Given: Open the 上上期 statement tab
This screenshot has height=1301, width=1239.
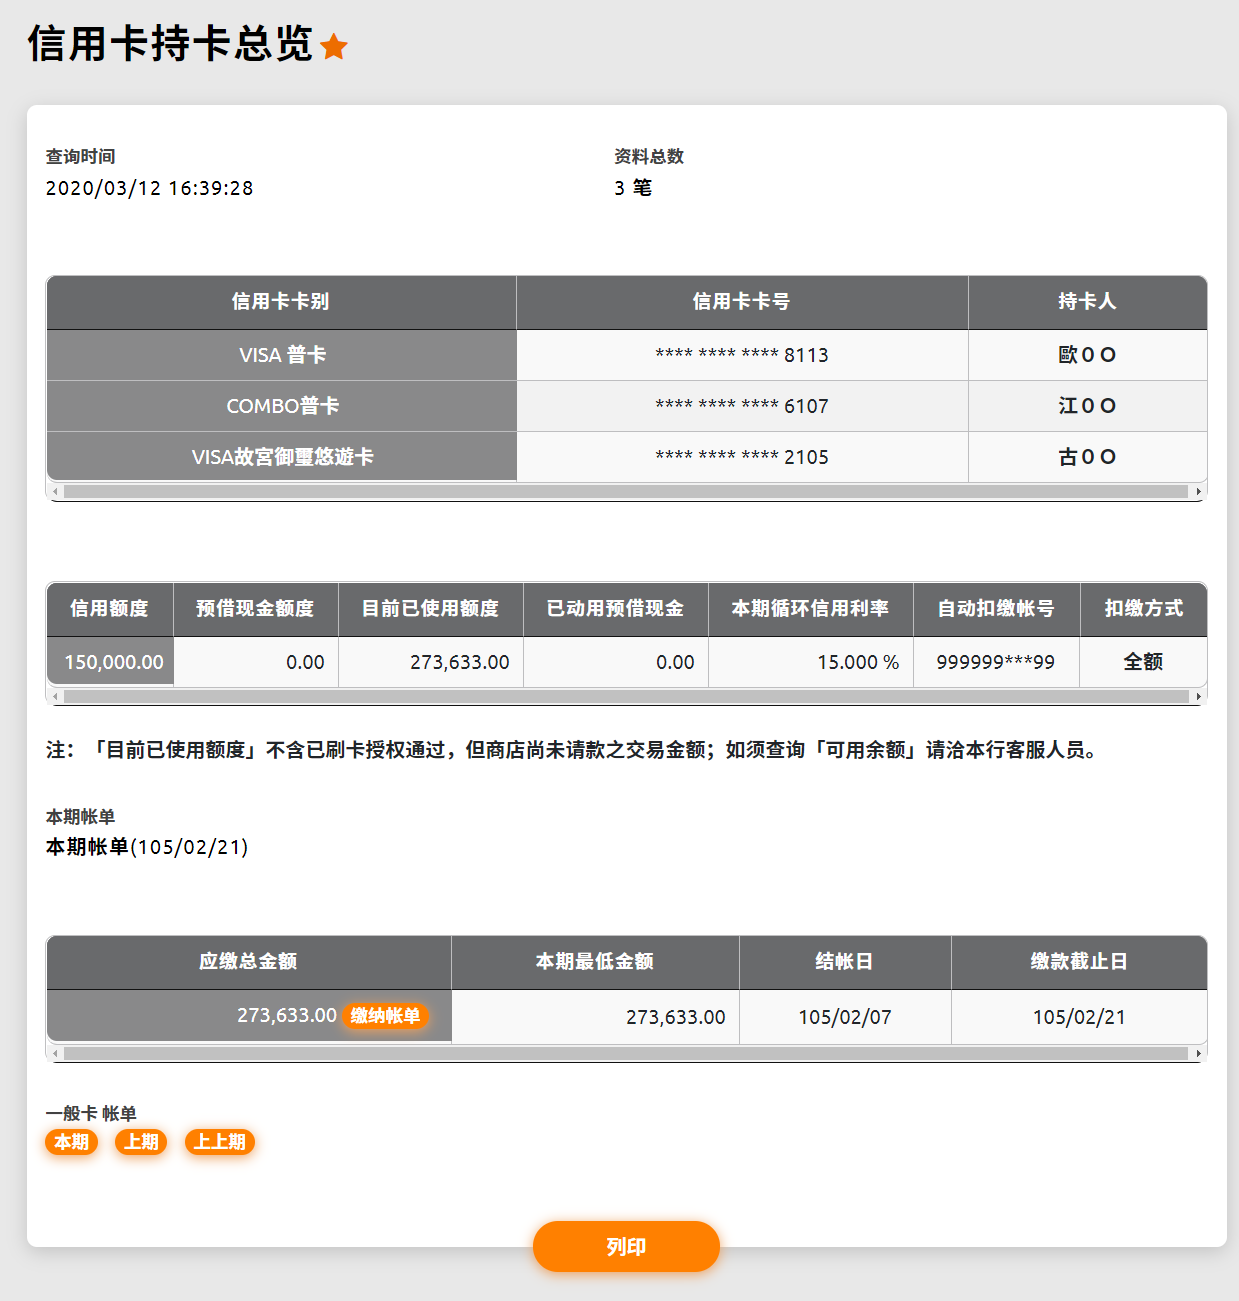Looking at the screenshot, I should (x=220, y=1142).
